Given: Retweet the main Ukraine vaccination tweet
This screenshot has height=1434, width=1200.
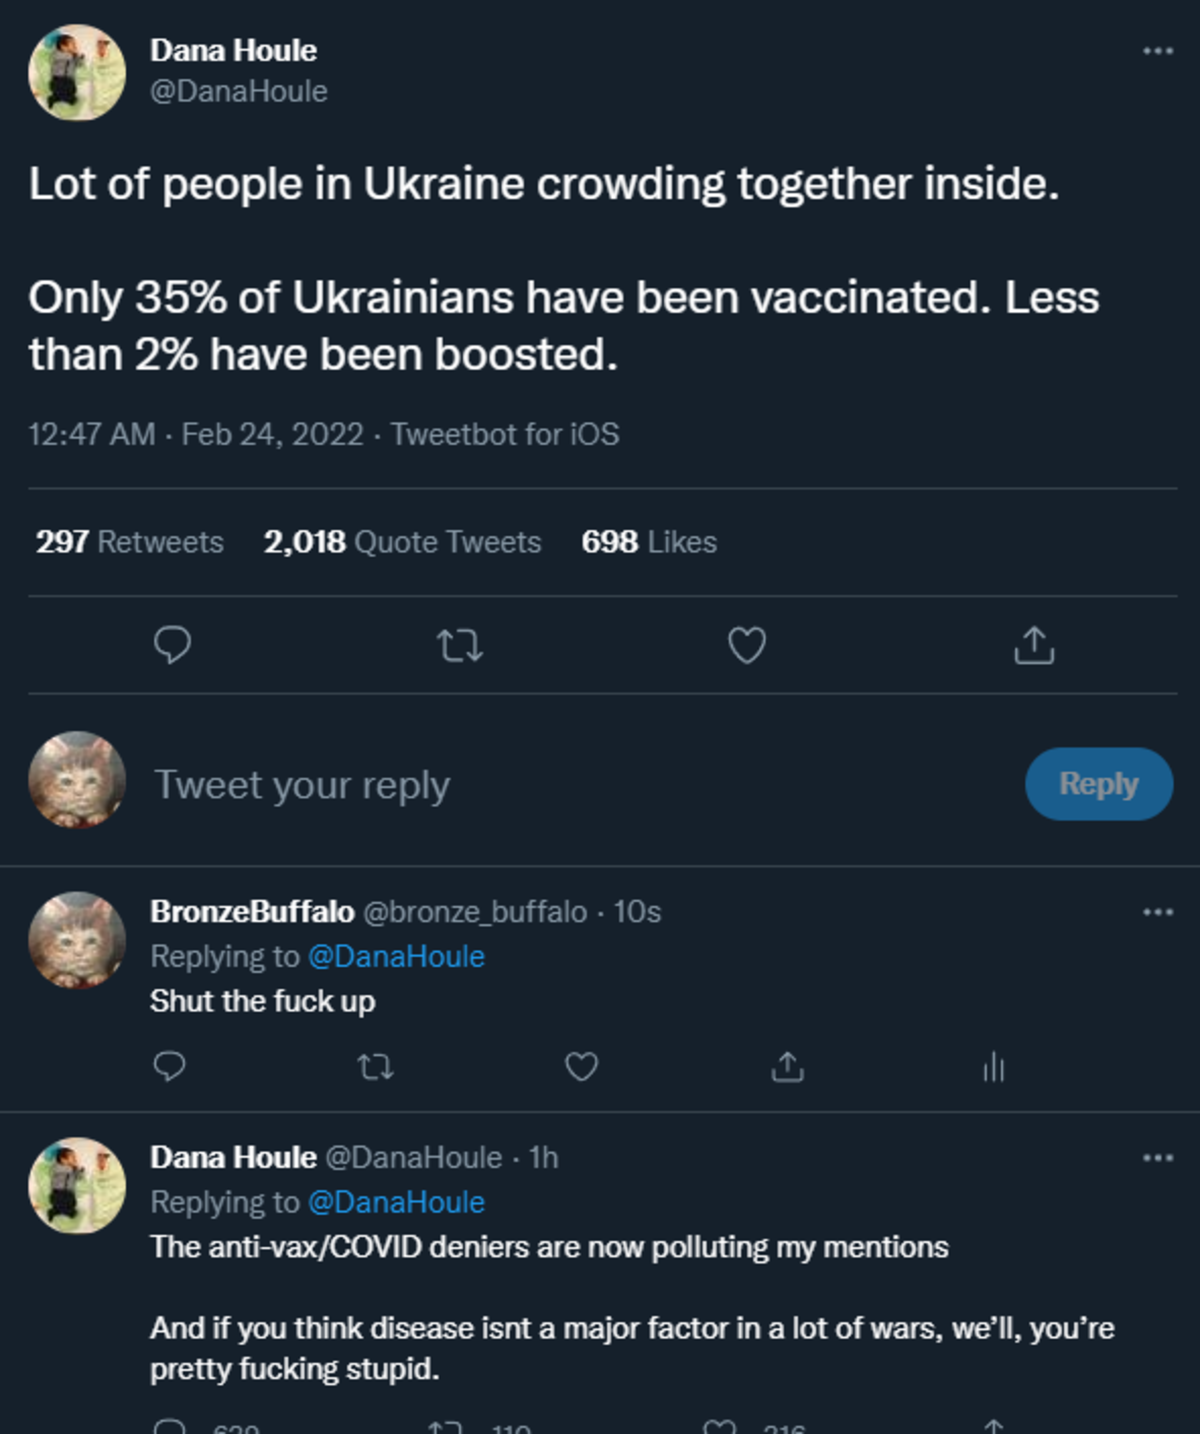Looking at the screenshot, I should point(460,646).
